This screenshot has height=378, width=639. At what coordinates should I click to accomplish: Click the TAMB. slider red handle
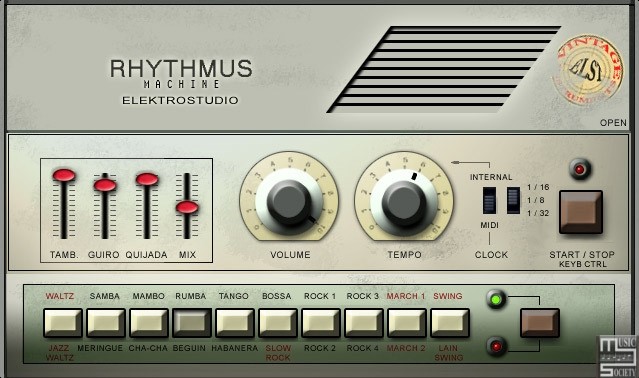[64, 175]
